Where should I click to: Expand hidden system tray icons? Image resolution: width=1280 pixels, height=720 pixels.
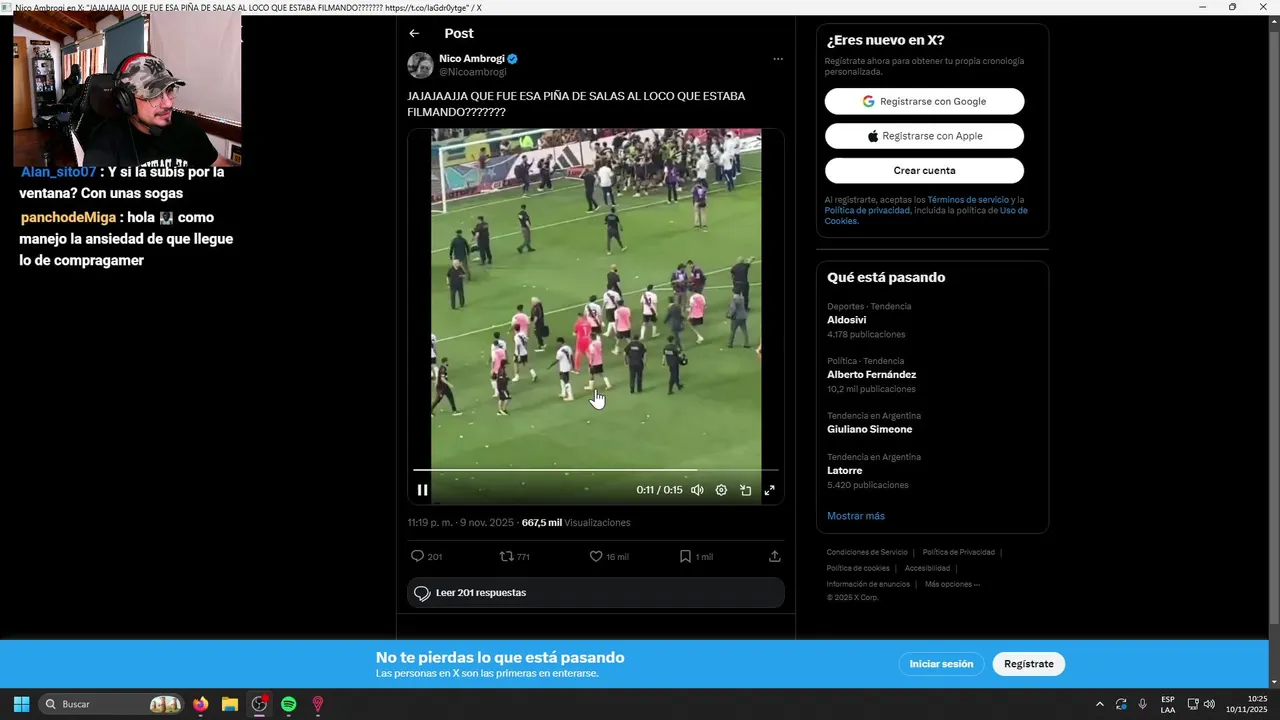(x=1100, y=704)
